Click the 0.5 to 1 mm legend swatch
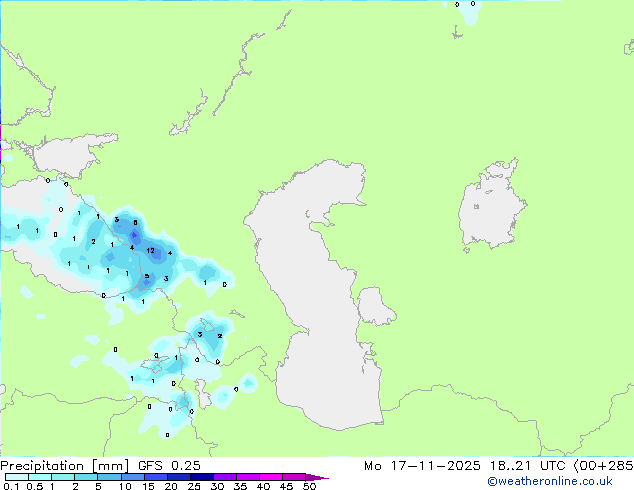 tap(40, 477)
